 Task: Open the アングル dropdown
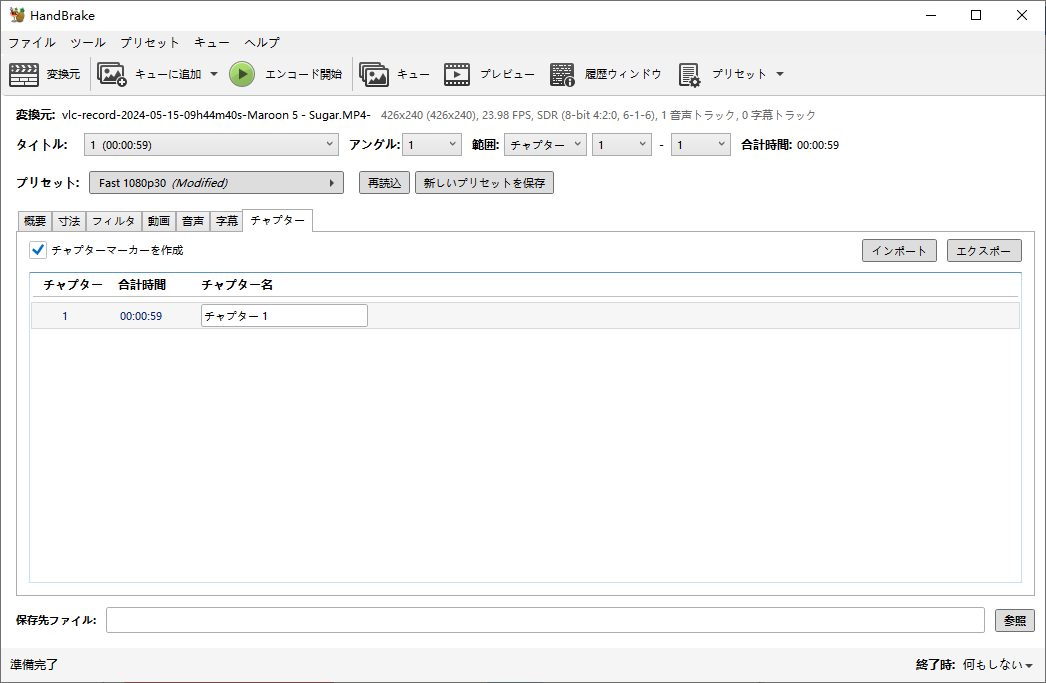[x=432, y=145]
